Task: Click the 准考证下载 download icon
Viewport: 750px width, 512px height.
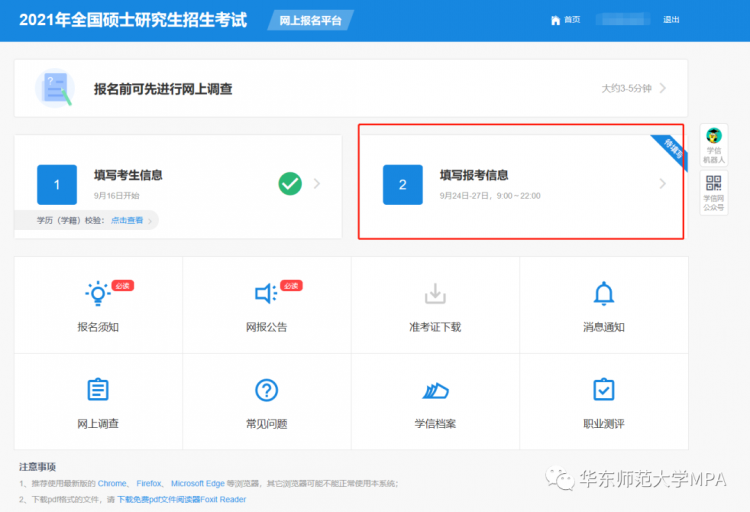Action: click(435, 294)
